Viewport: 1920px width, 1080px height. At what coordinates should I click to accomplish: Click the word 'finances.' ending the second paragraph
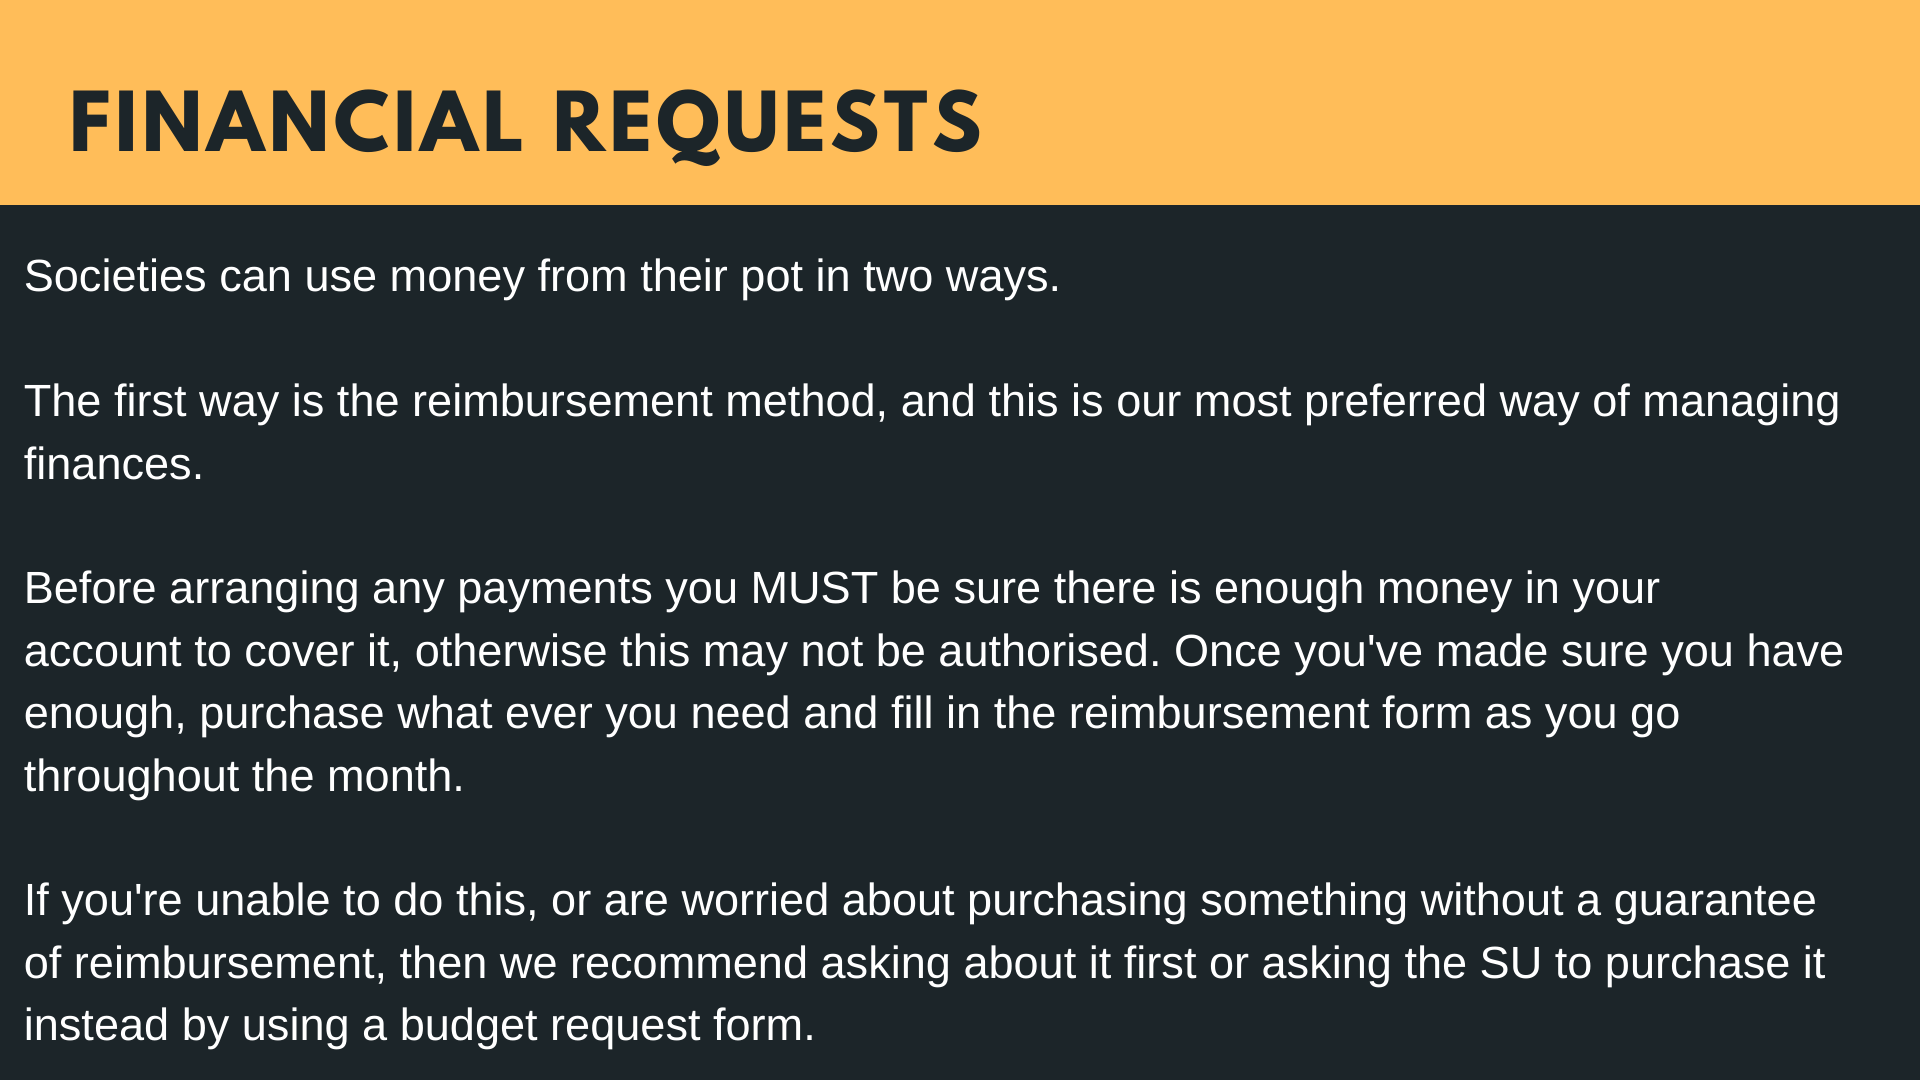(x=113, y=464)
